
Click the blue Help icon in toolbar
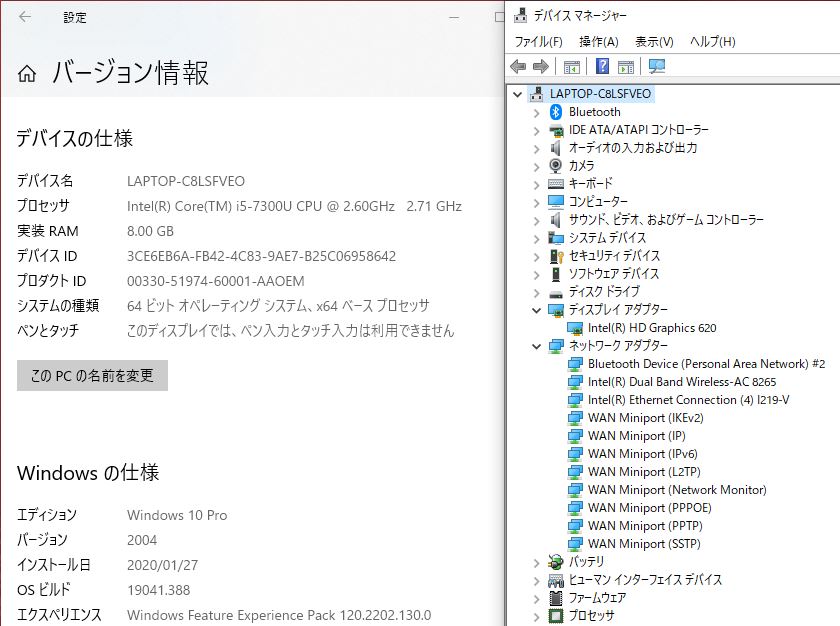(x=602, y=67)
